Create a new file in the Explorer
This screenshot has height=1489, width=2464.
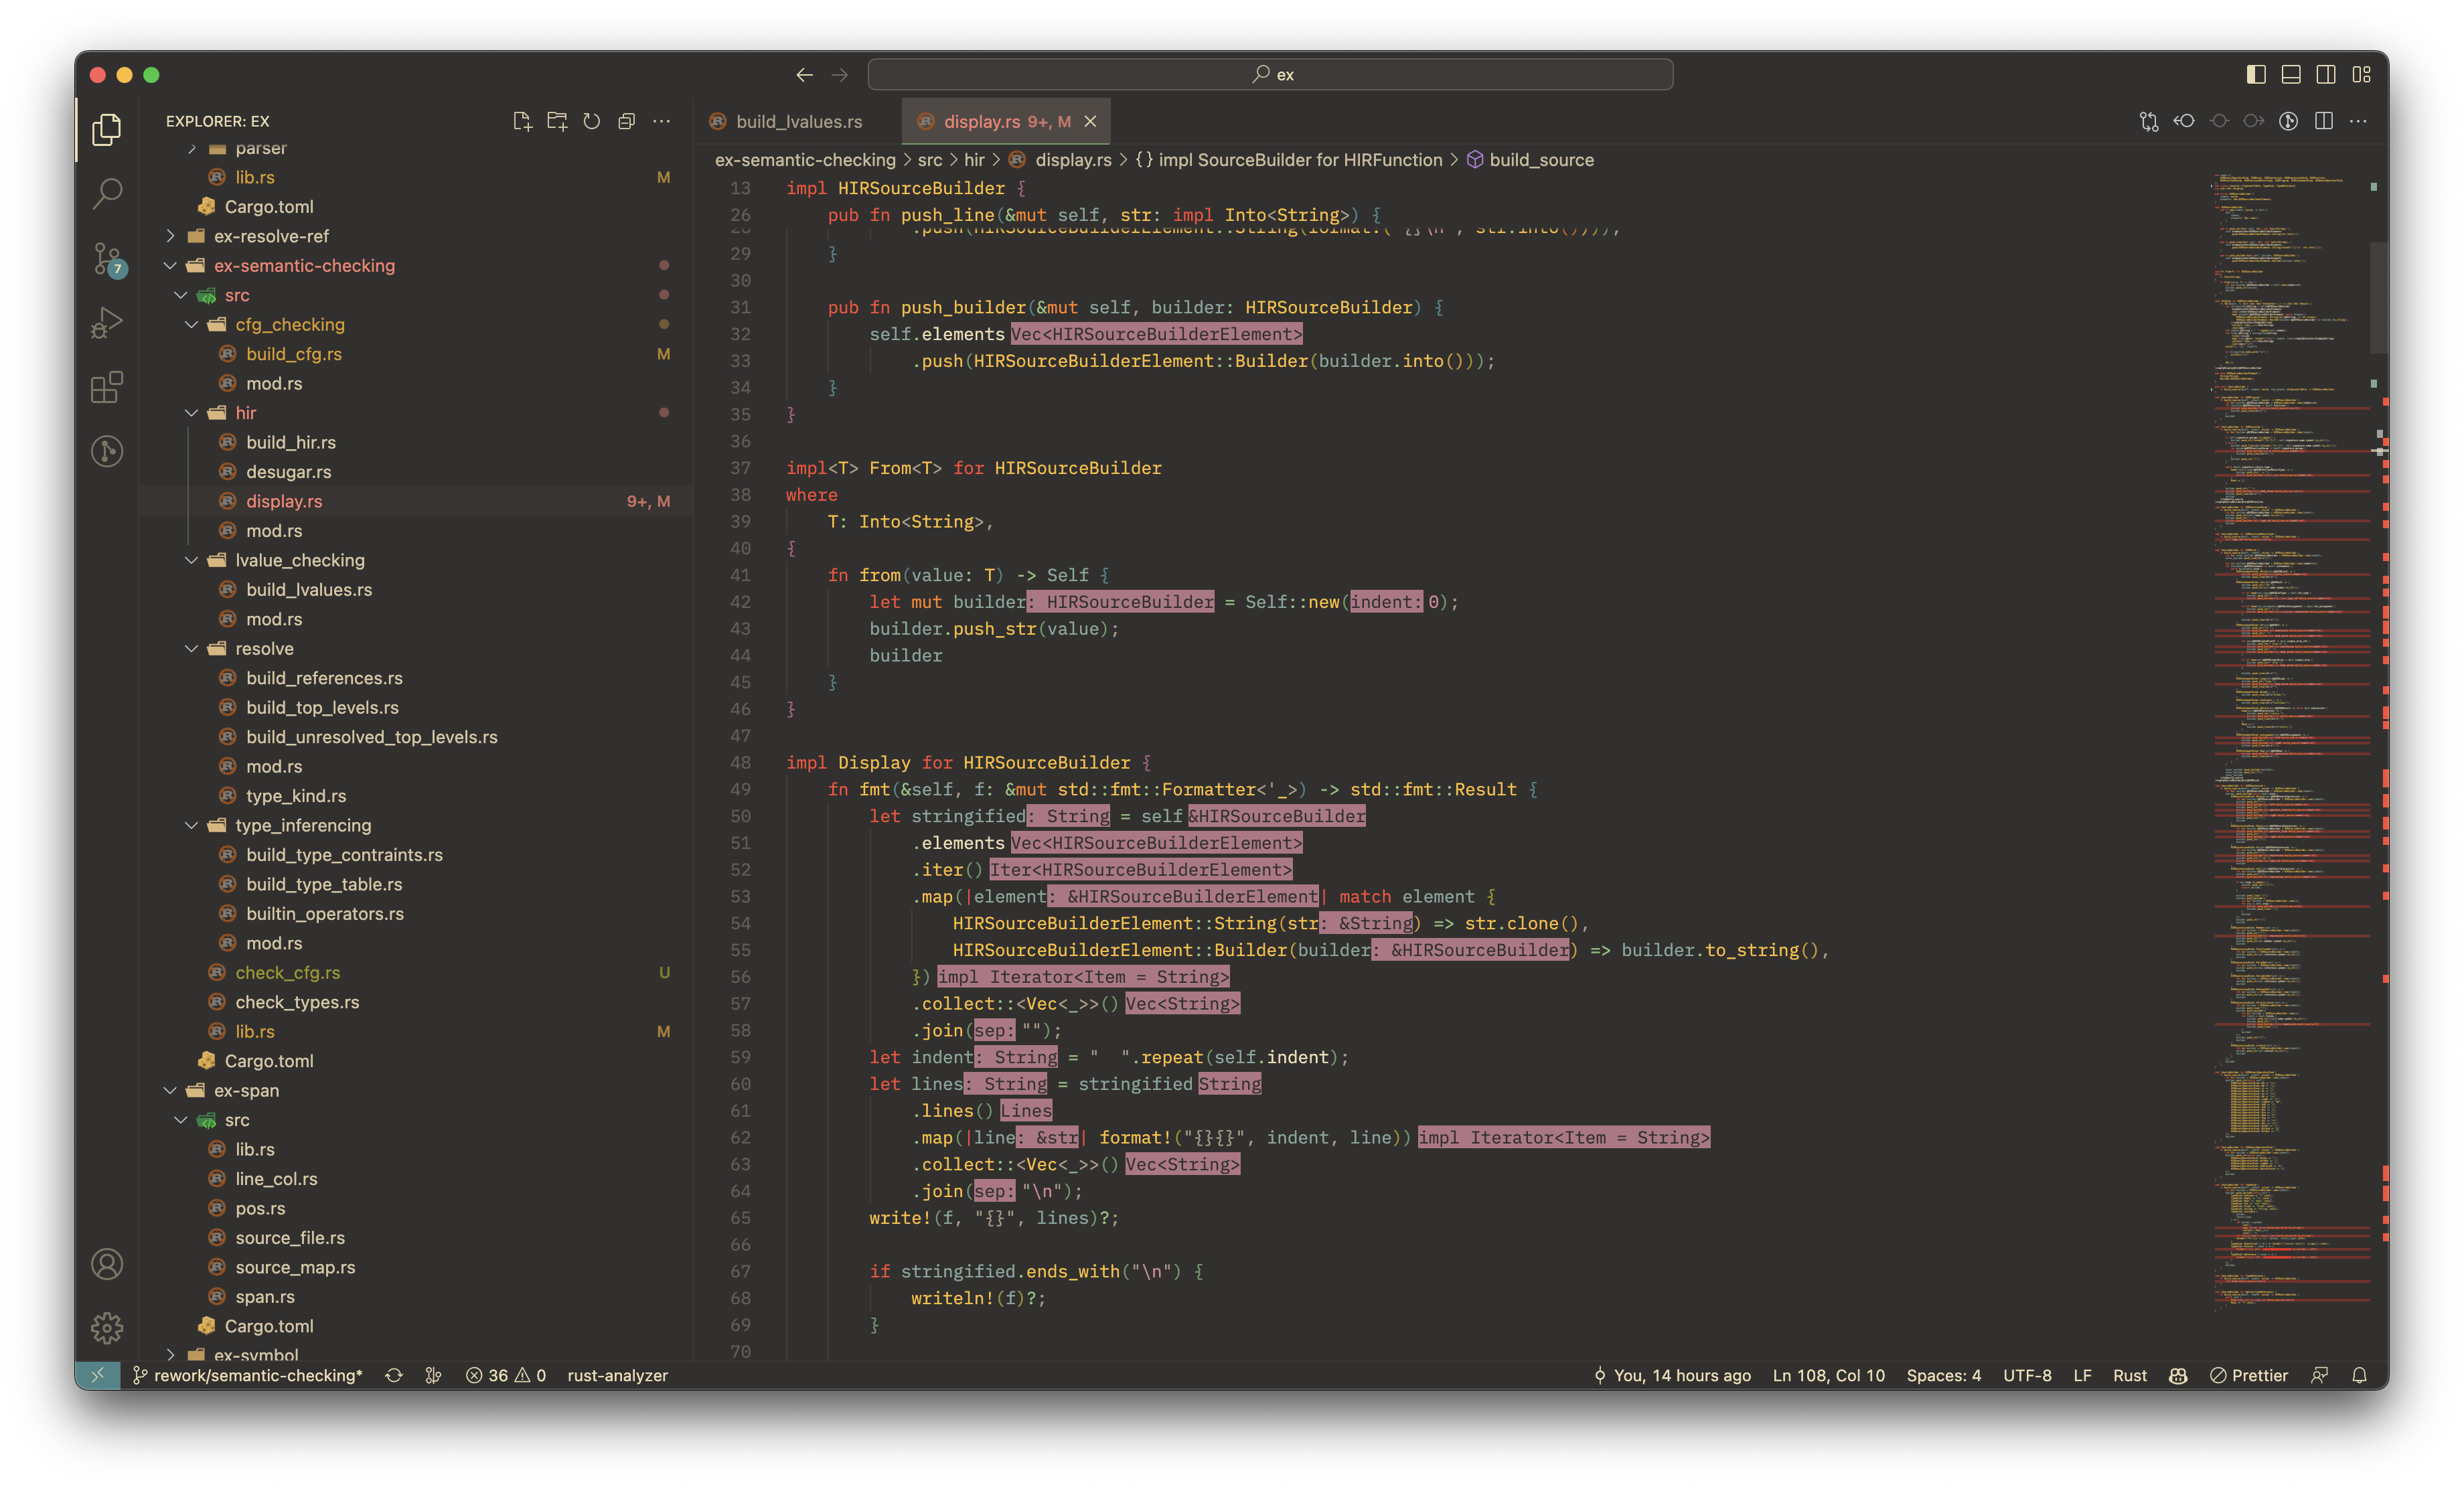522,121
